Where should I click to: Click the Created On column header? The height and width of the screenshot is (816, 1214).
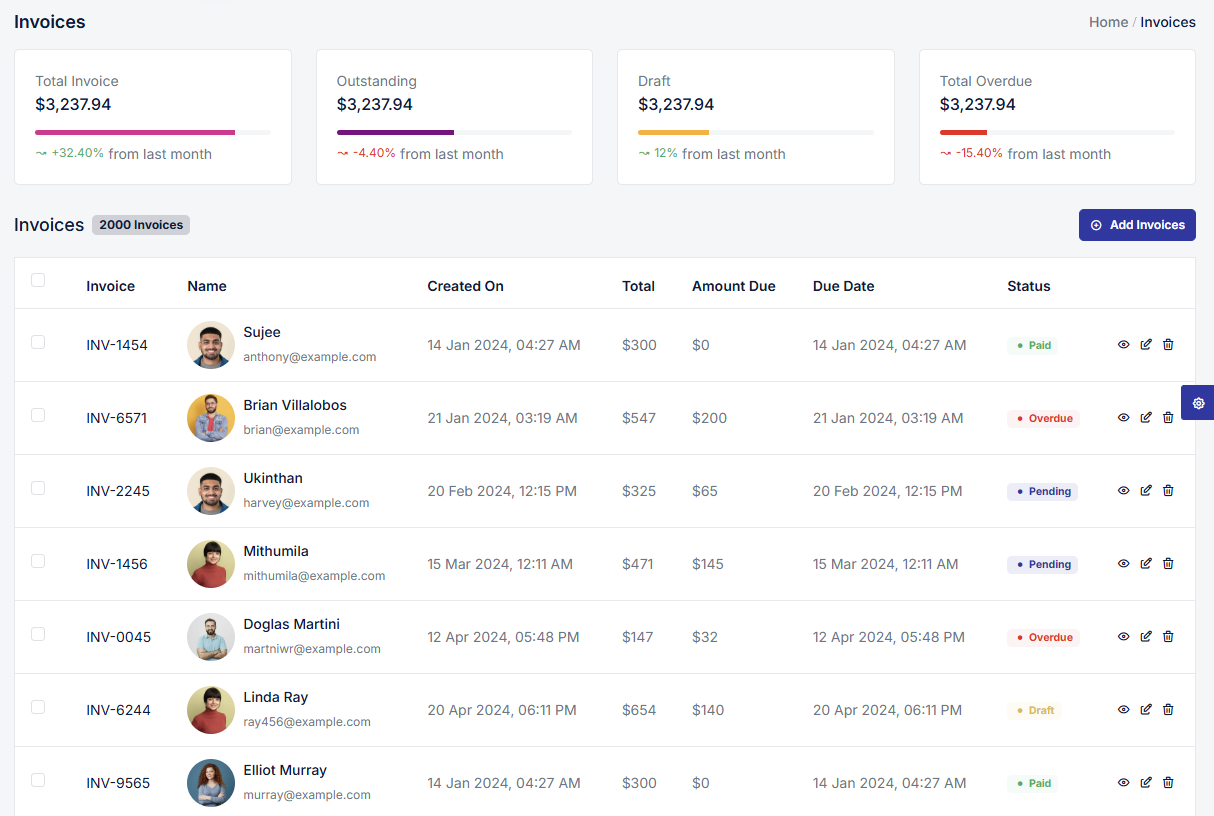click(x=466, y=286)
